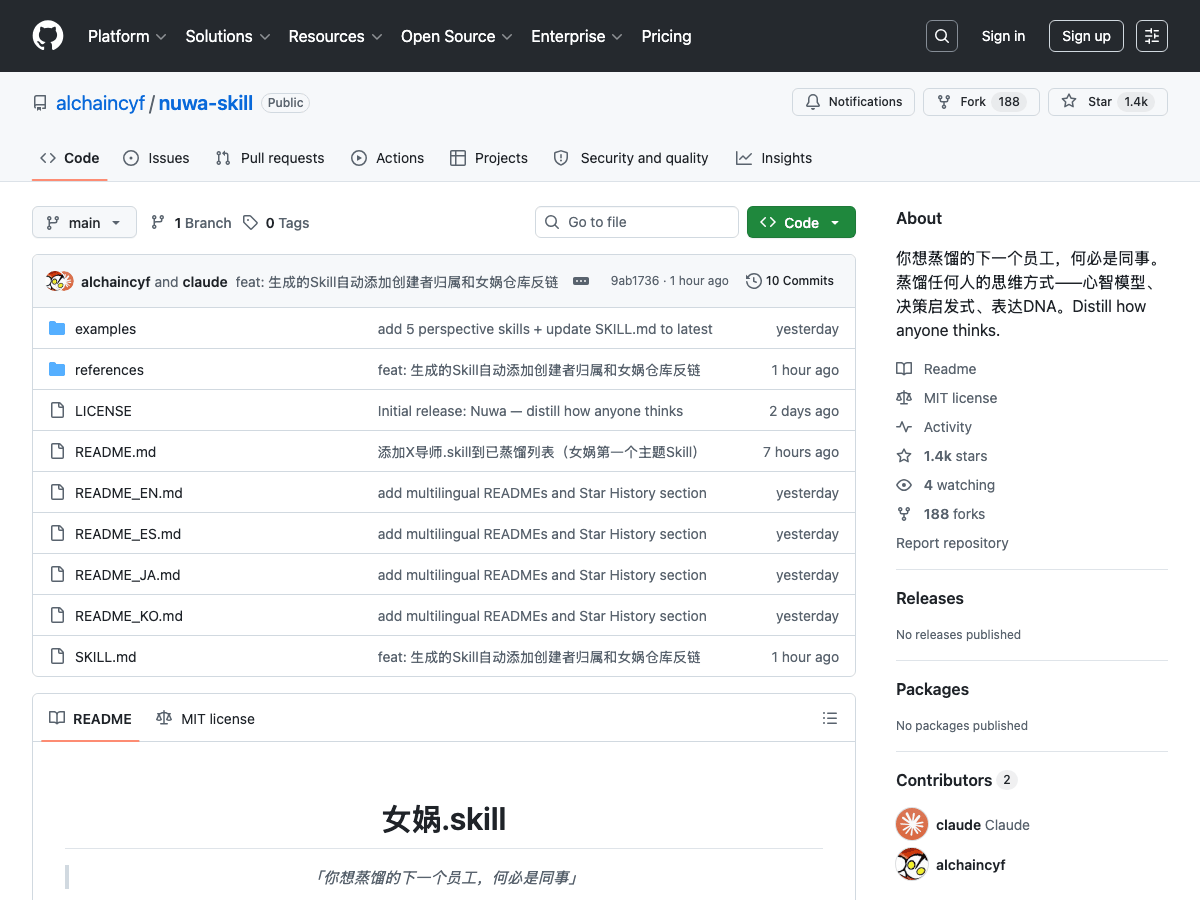Switch to the Issues tab
The height and width of the screenshot is (900, 1200).
(x=156, y=158)
